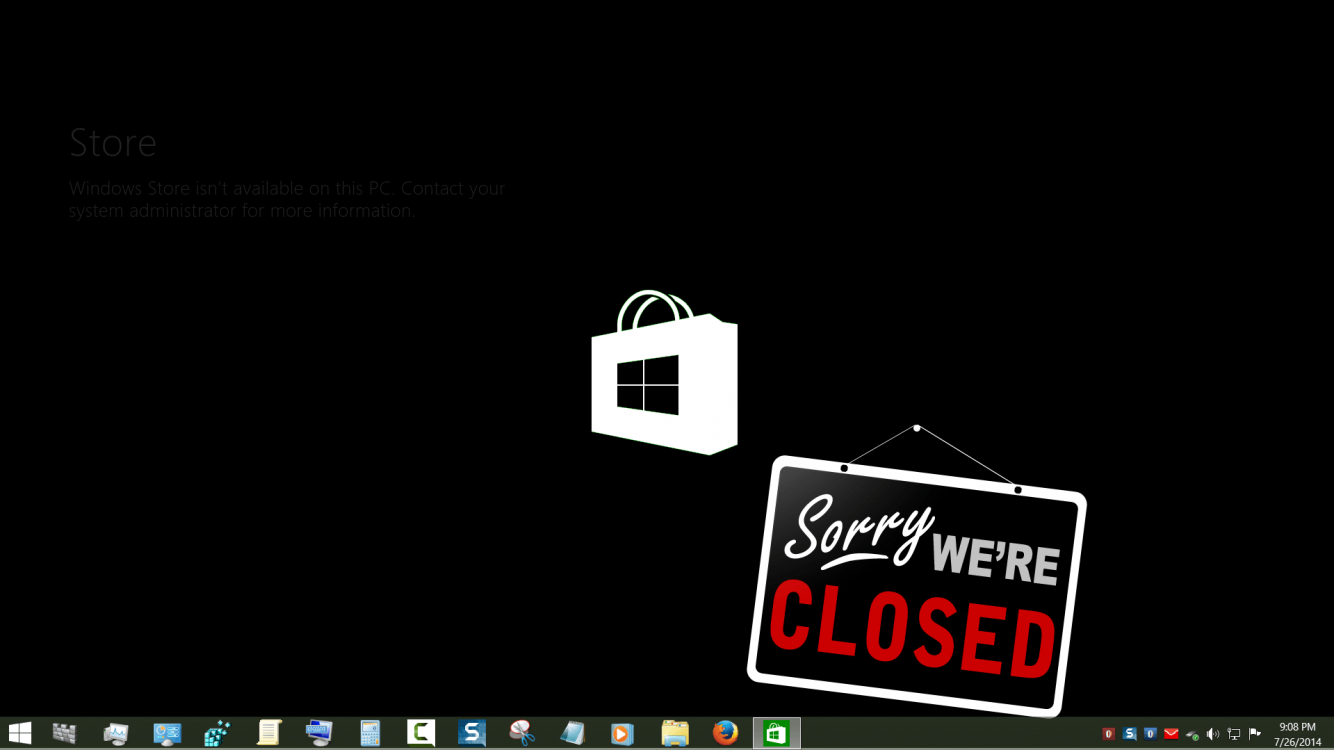Launch the orange media player icon
Image resolution: width=1334 pixels, height=750 pixels.
click(623, 733)
